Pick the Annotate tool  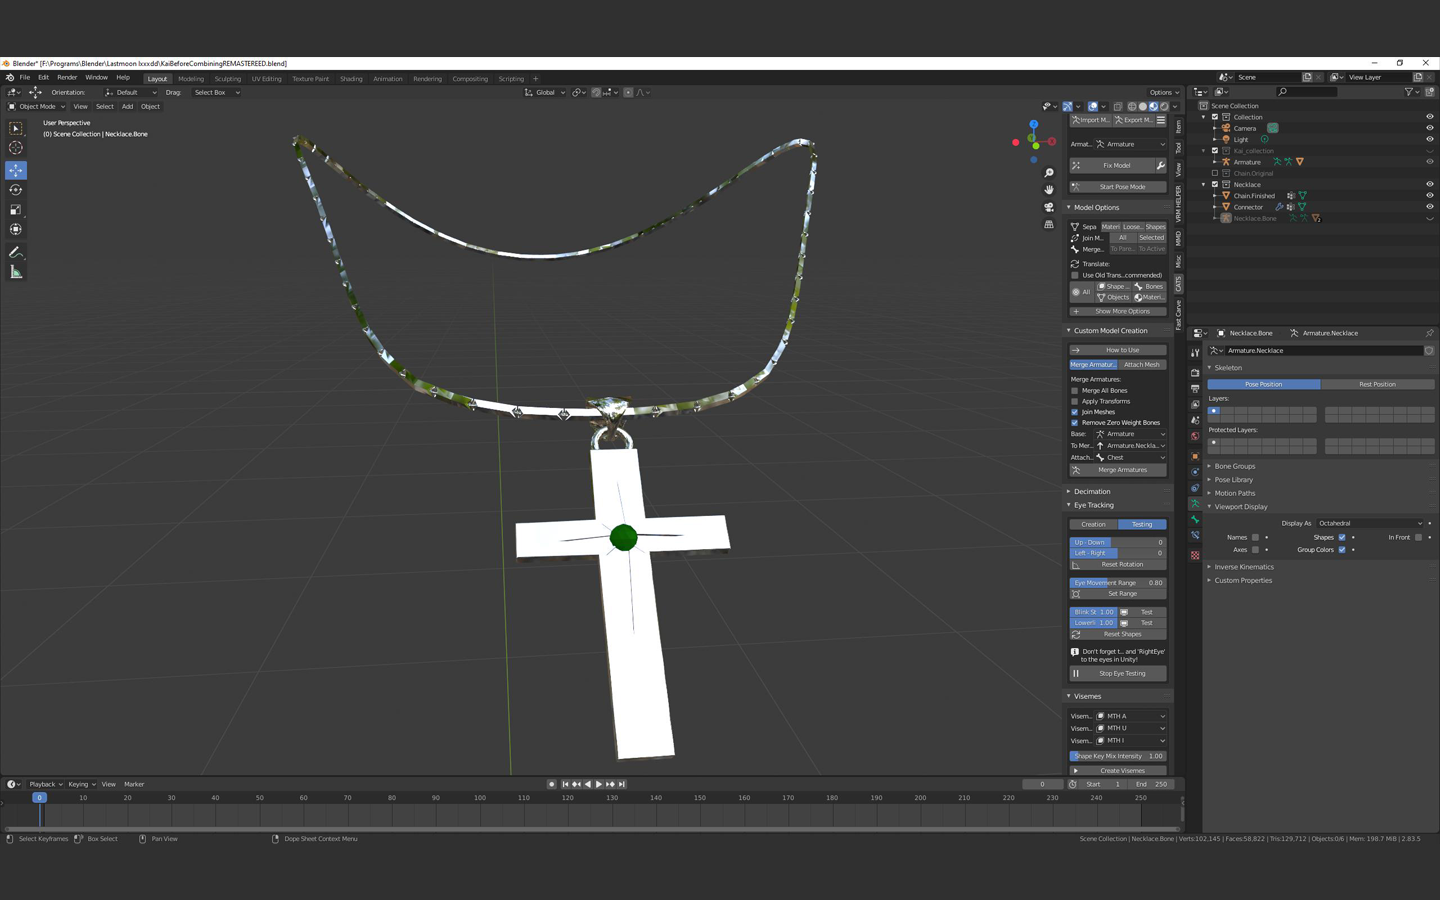16,252
